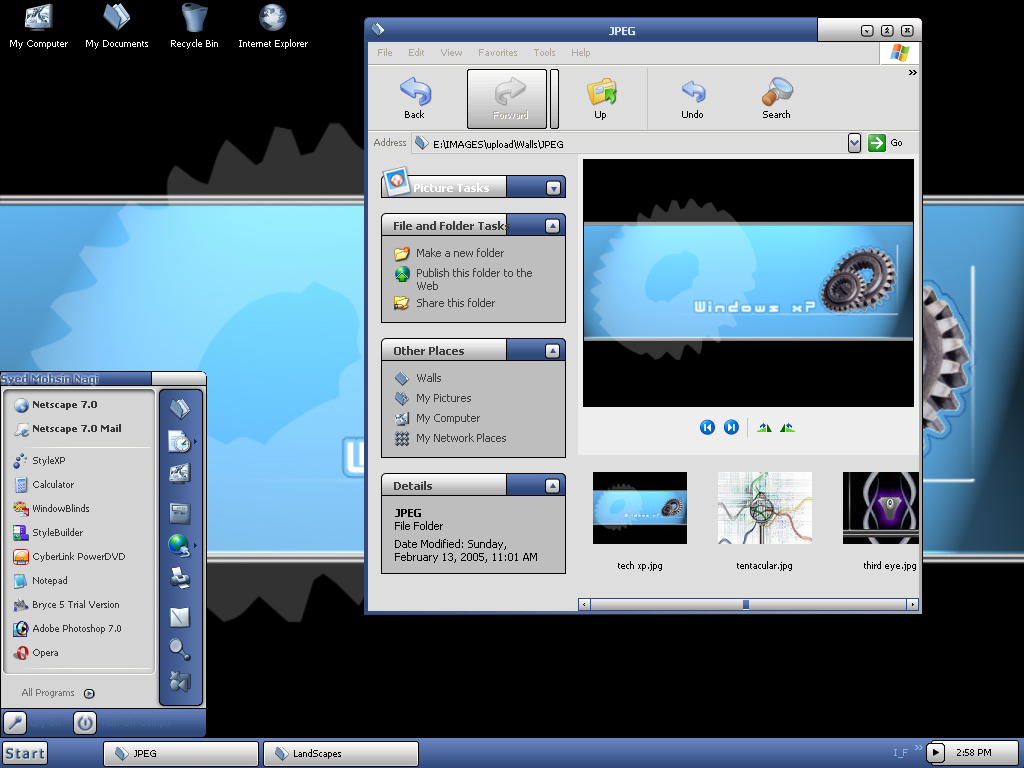Click the globe network icon in Start menu side panel
1024x768 pixels.
[178, 545]
